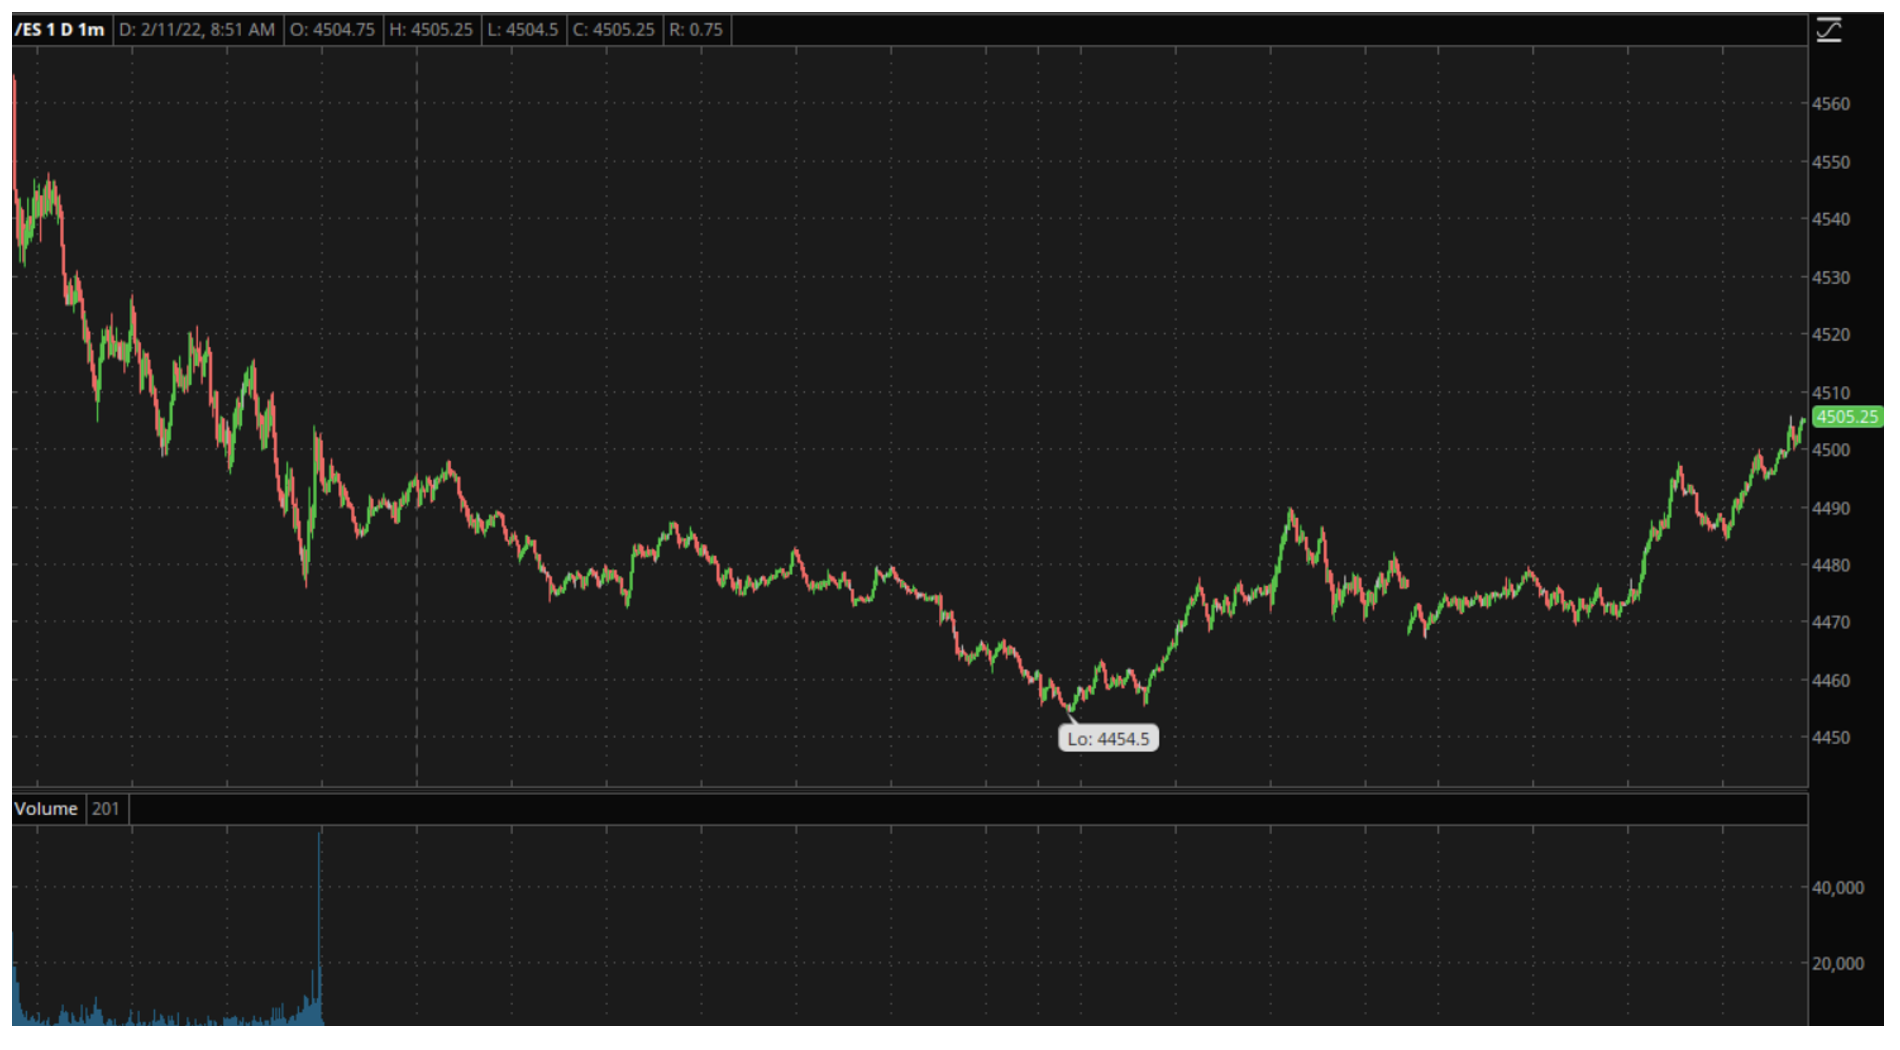The image size is (1900, 1050).
Task: Click the 4470 price axis label
Action: pyautogui.click(x=1831, y=622)
